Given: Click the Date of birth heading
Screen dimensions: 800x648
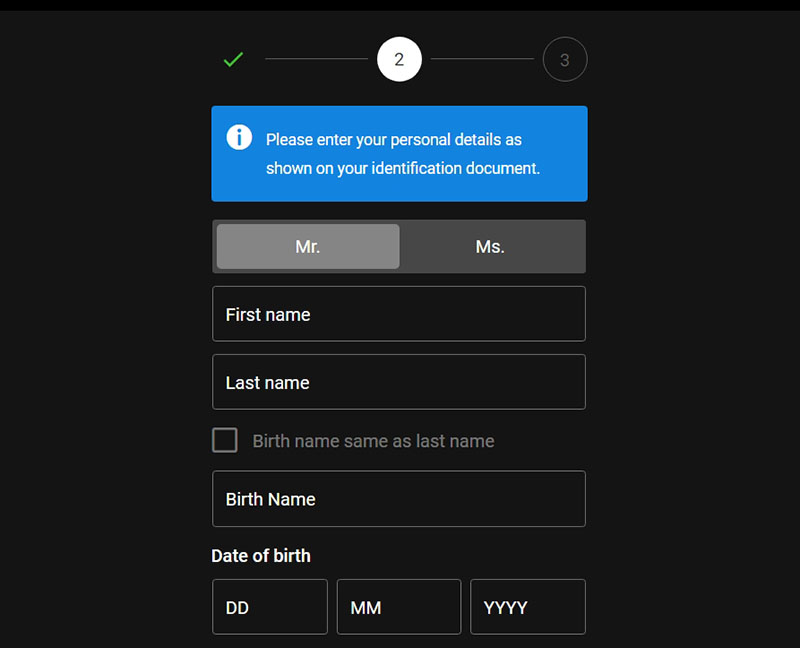Looking at the screenshot, I should 261,556.
